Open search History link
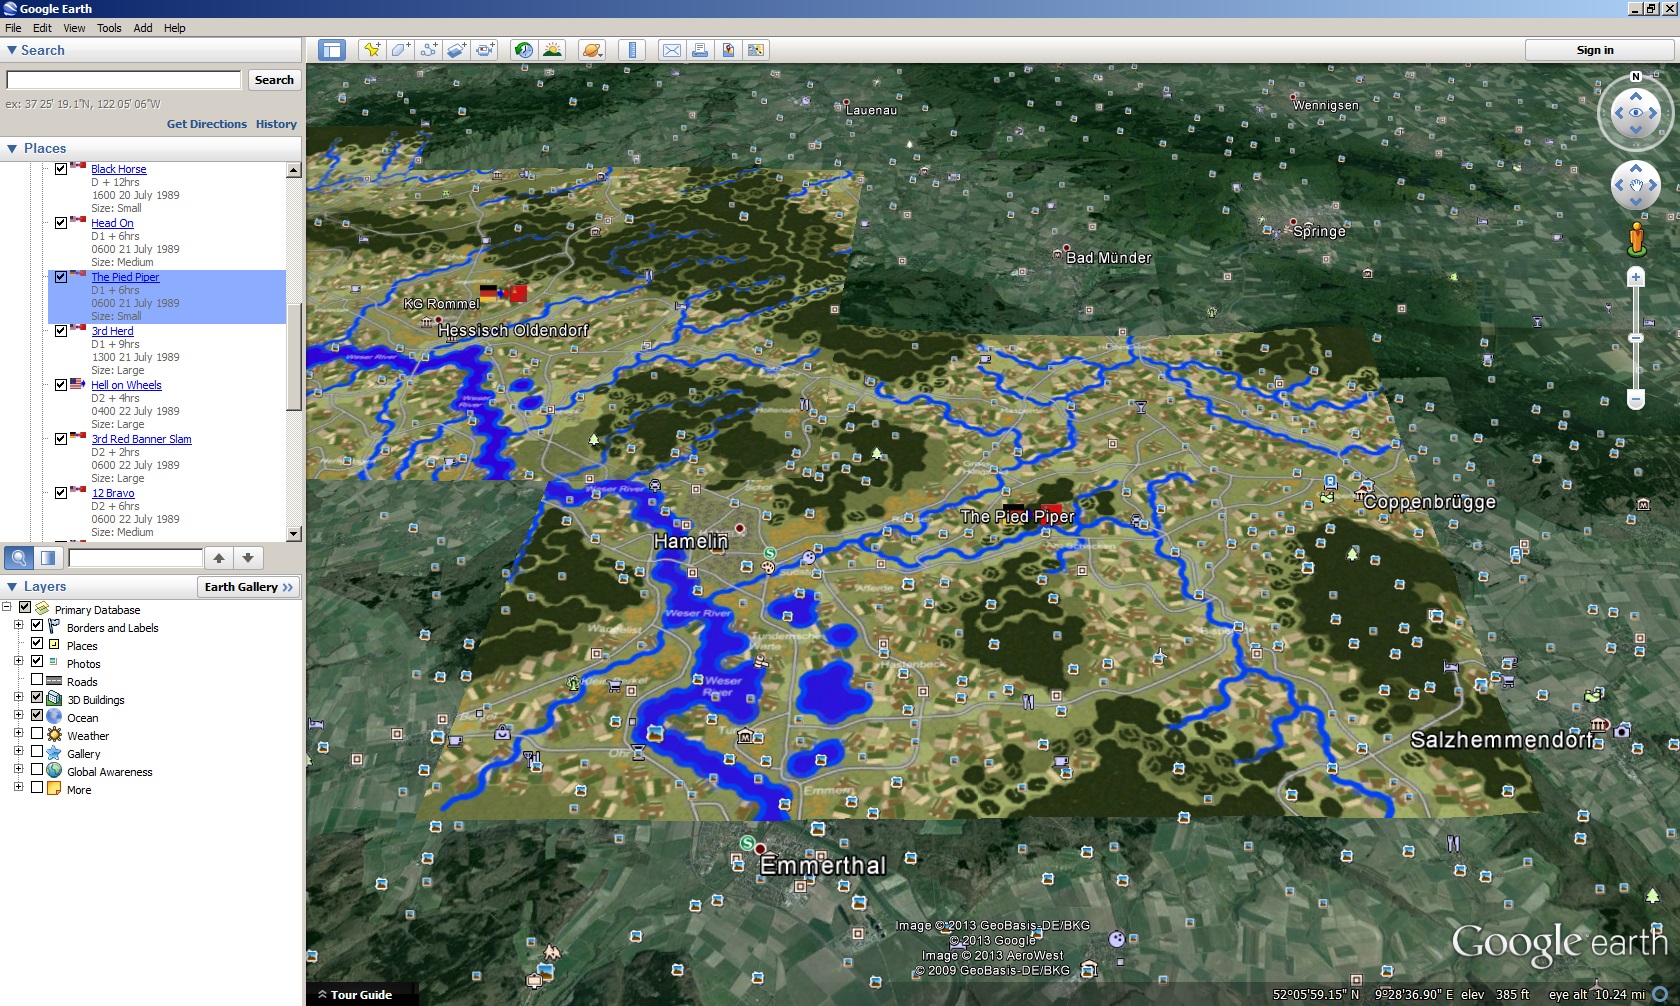1680x1006 pixels. tap(276, 124)
